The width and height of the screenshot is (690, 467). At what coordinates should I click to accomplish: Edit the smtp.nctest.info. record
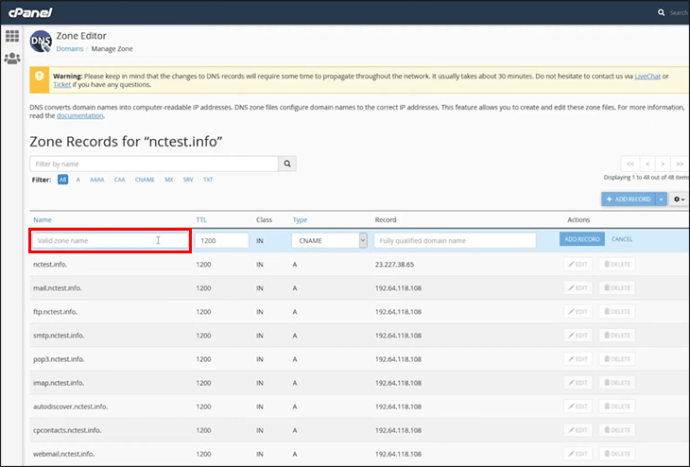578,335
